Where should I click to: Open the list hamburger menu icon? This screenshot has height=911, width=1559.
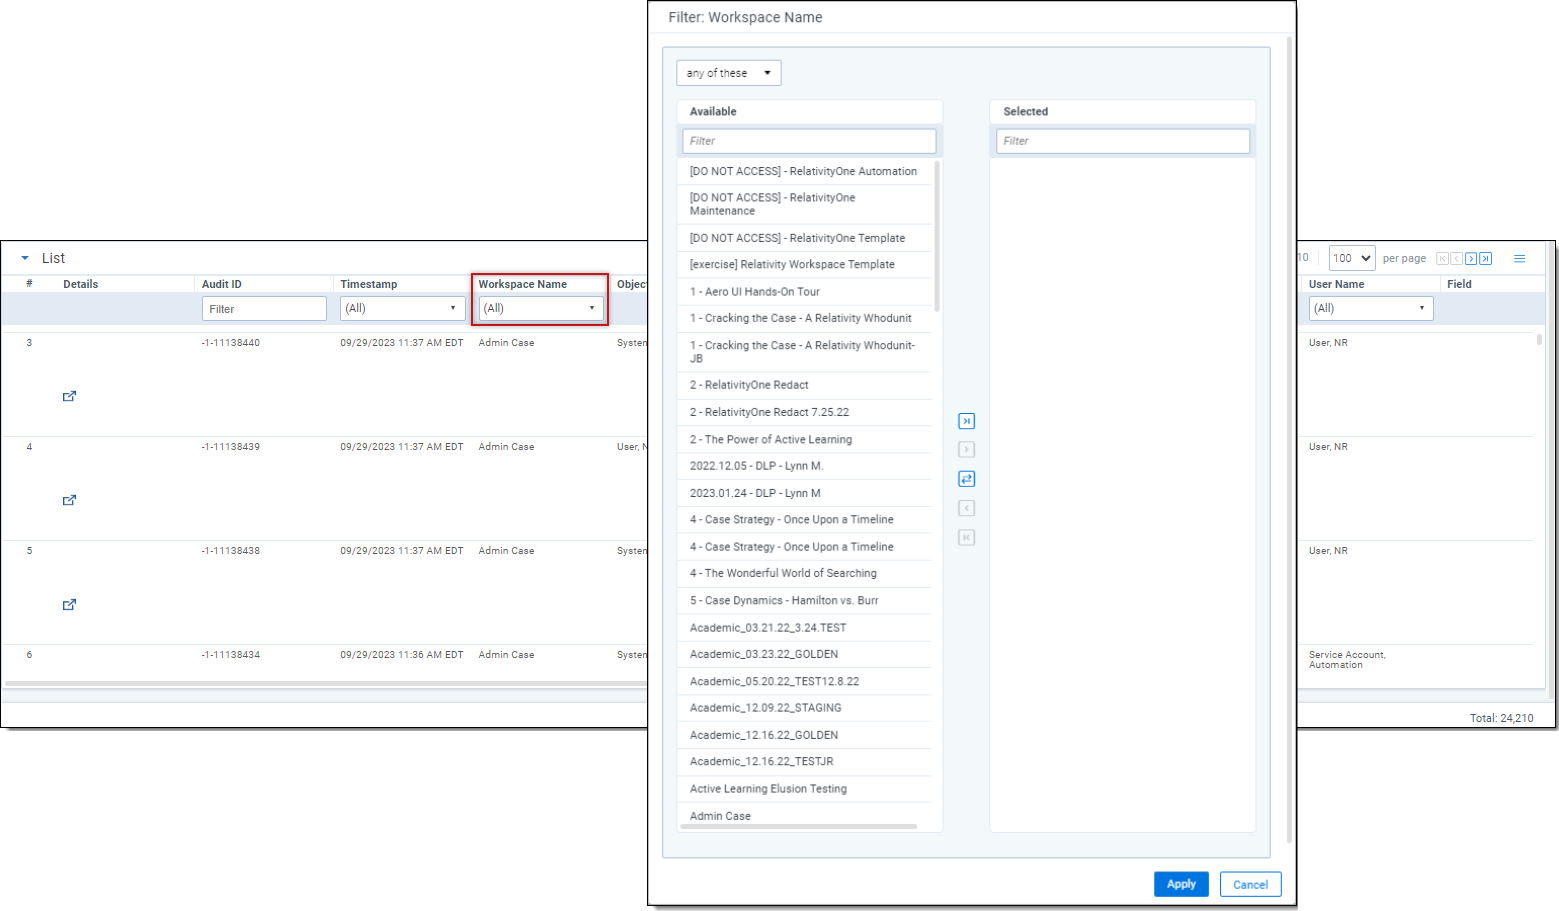1519,259
